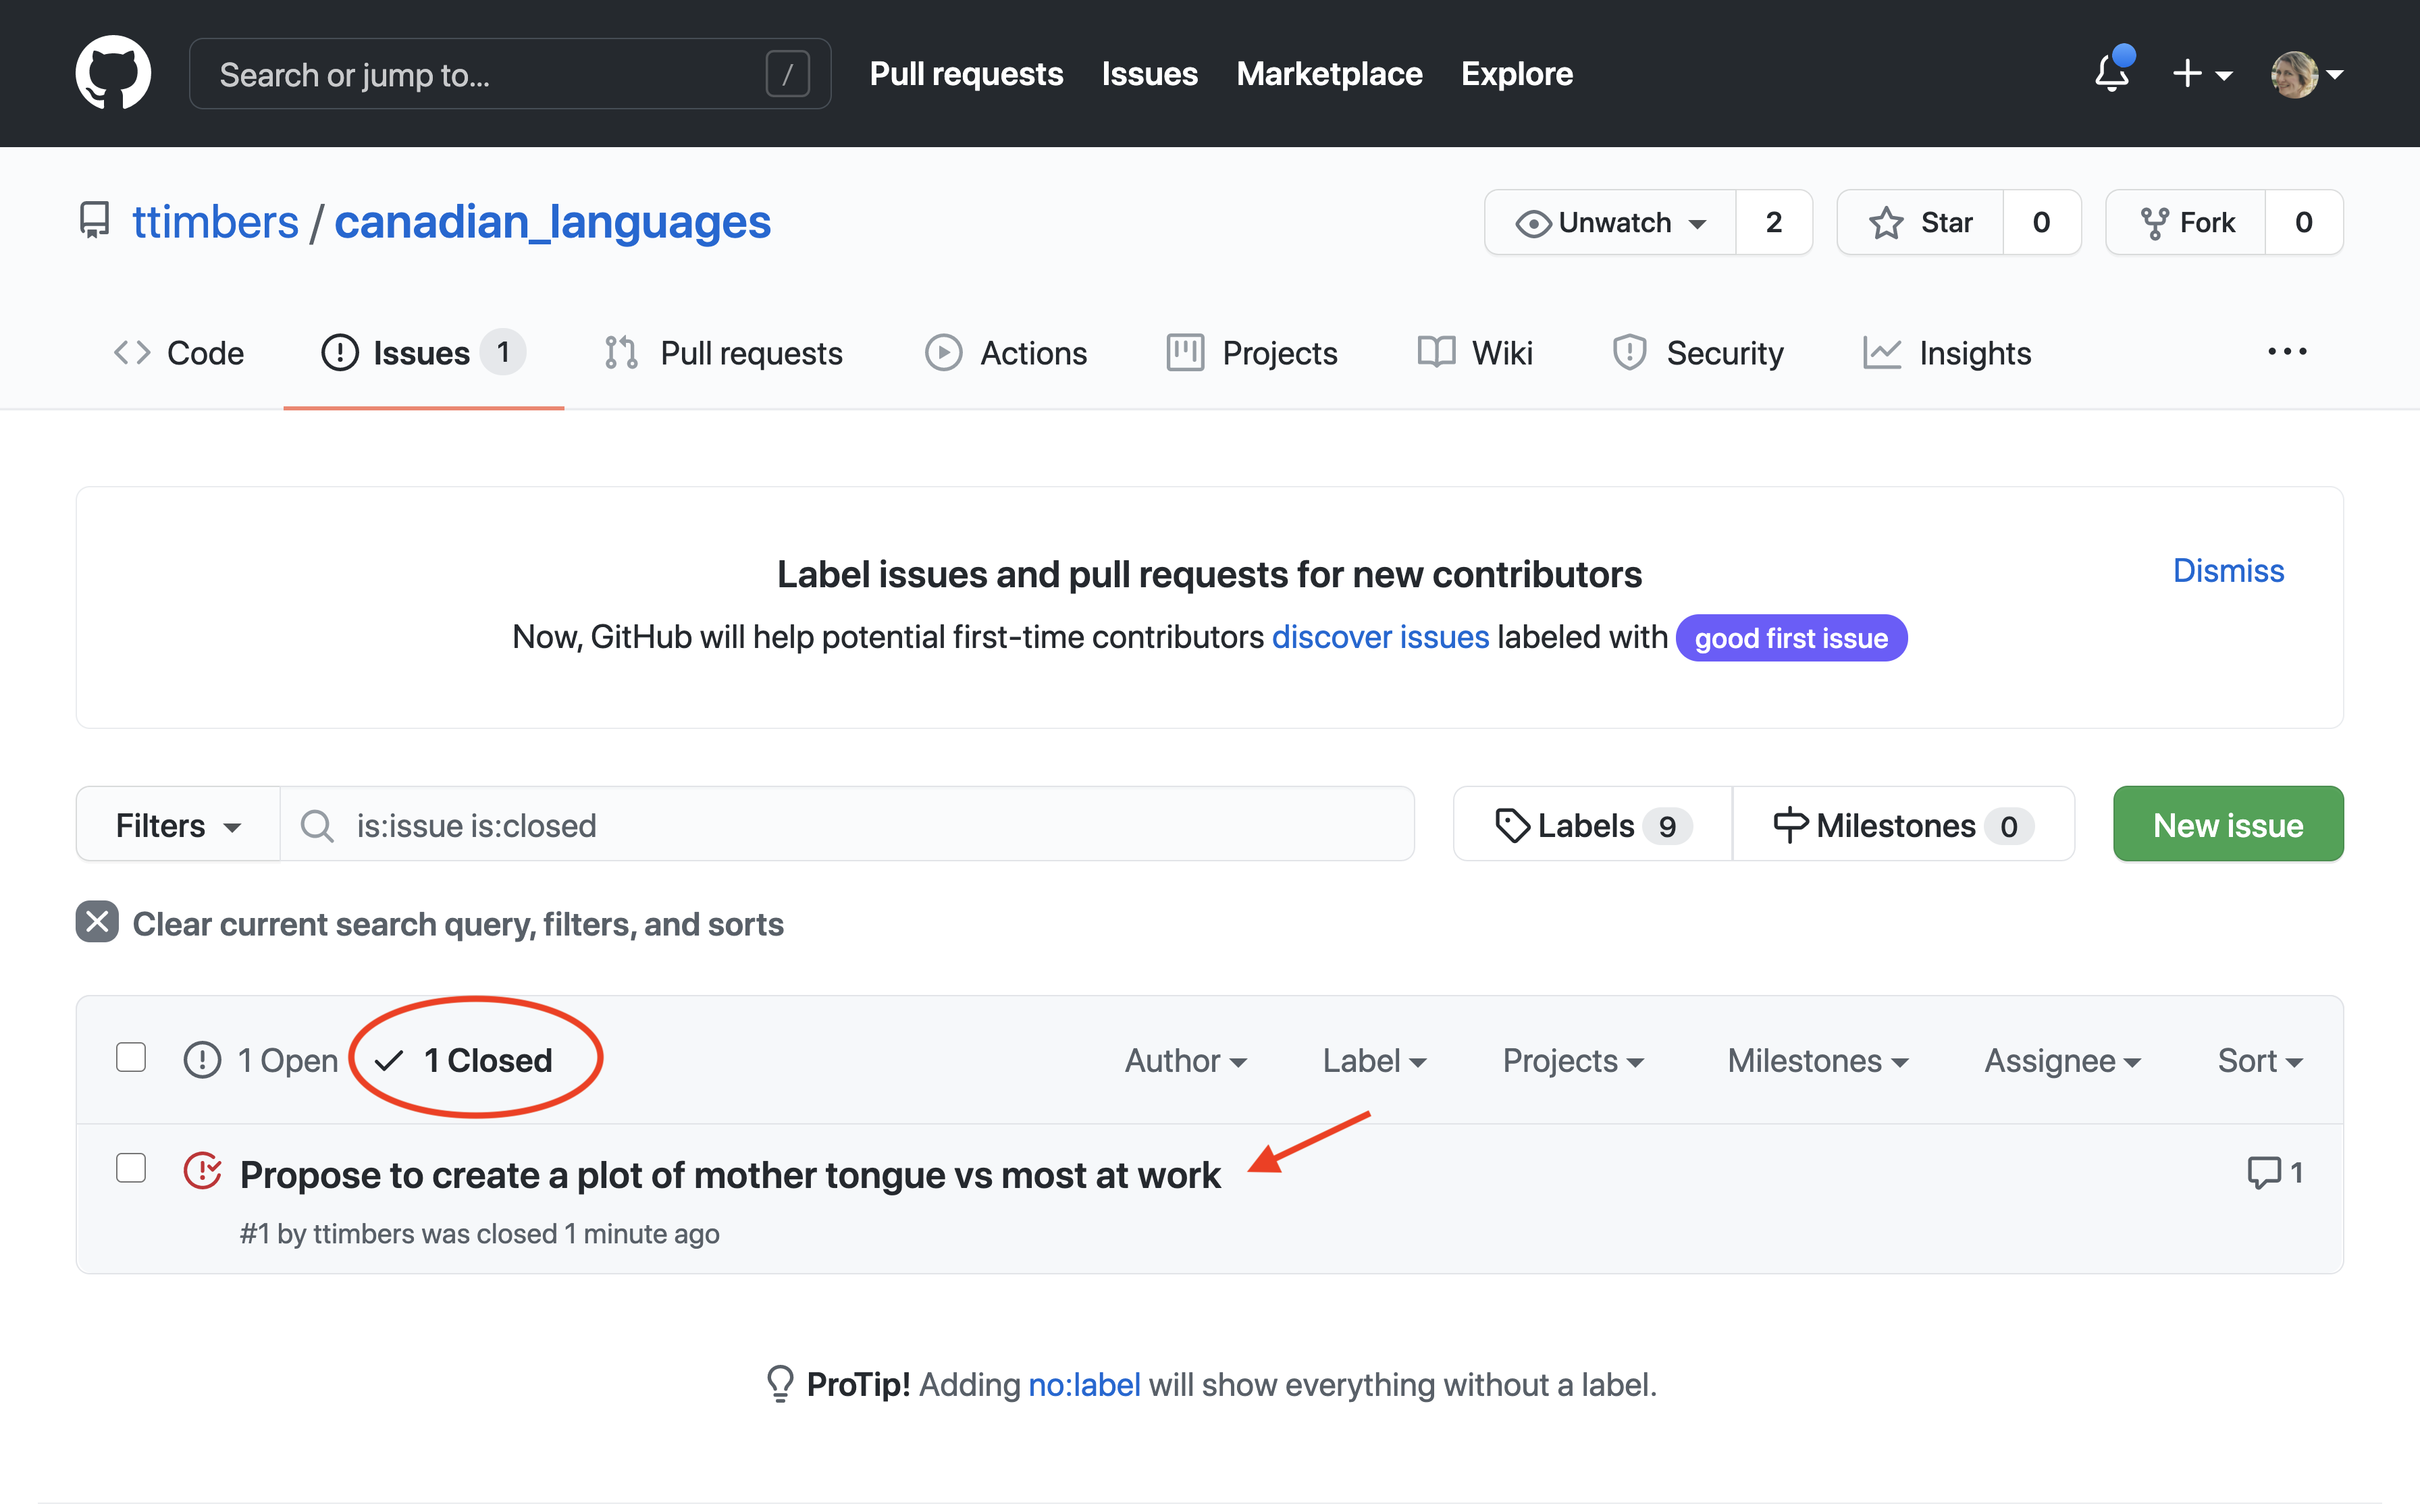
Task: Click the Fork button
Action: [x=2186, y=222]
